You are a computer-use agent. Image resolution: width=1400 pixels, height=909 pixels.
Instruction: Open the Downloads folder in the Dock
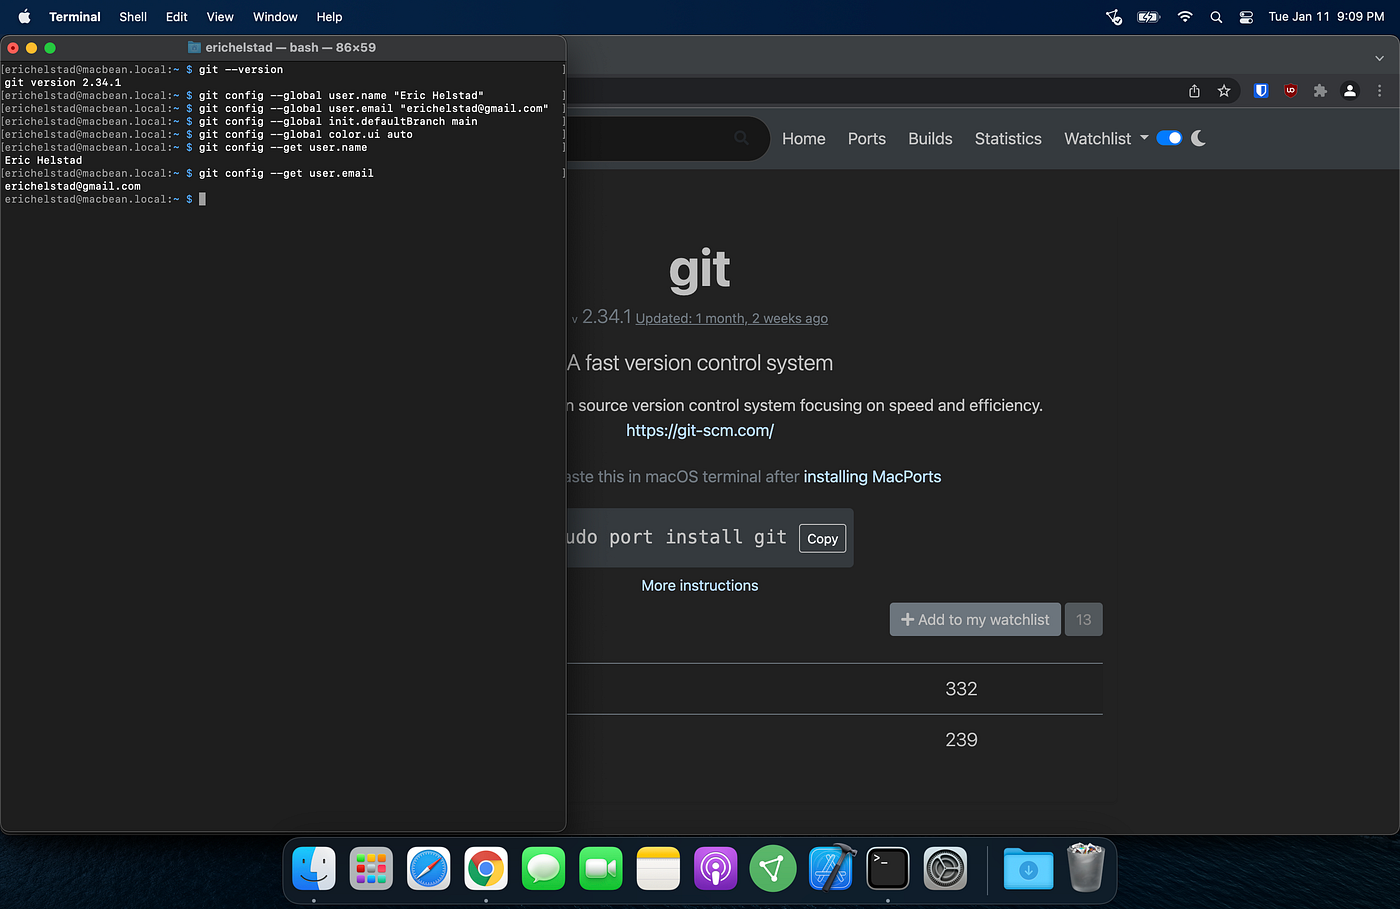(1028, 868)
